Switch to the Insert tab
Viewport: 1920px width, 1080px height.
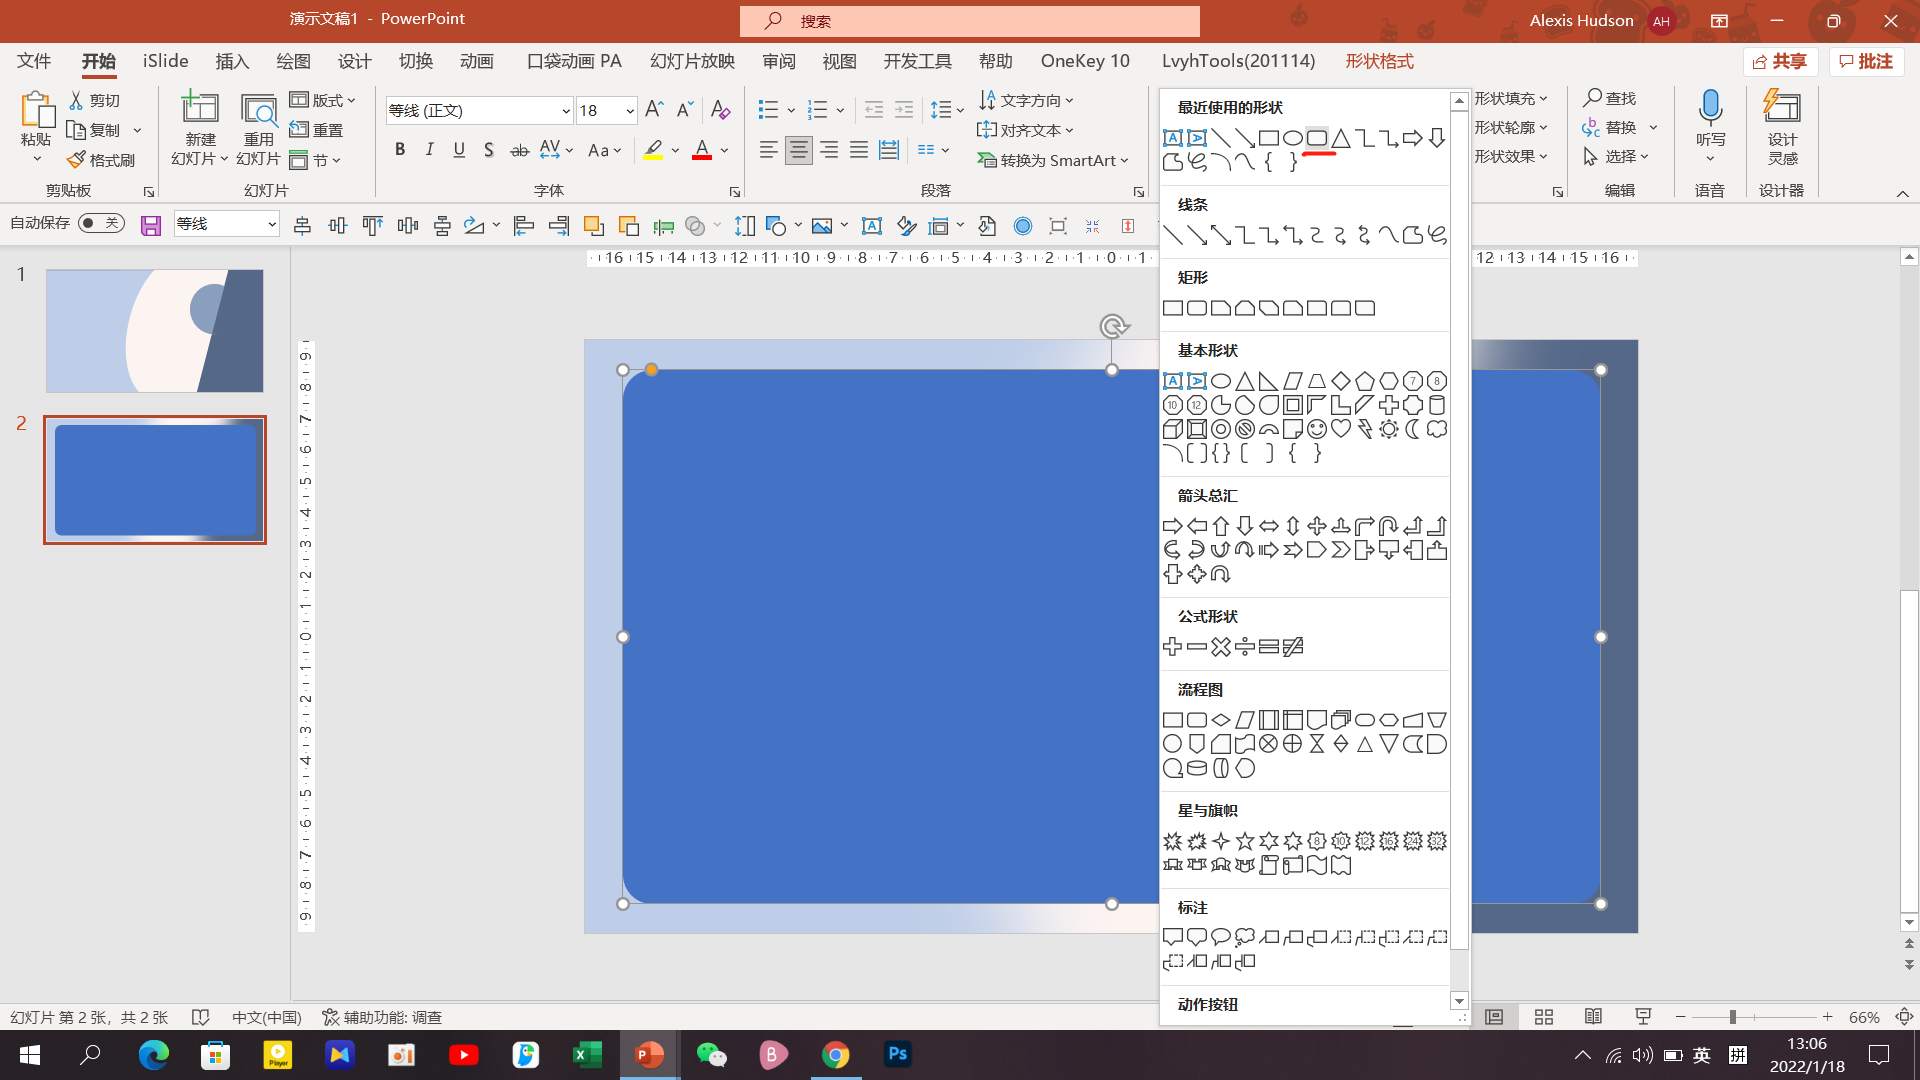232,61
